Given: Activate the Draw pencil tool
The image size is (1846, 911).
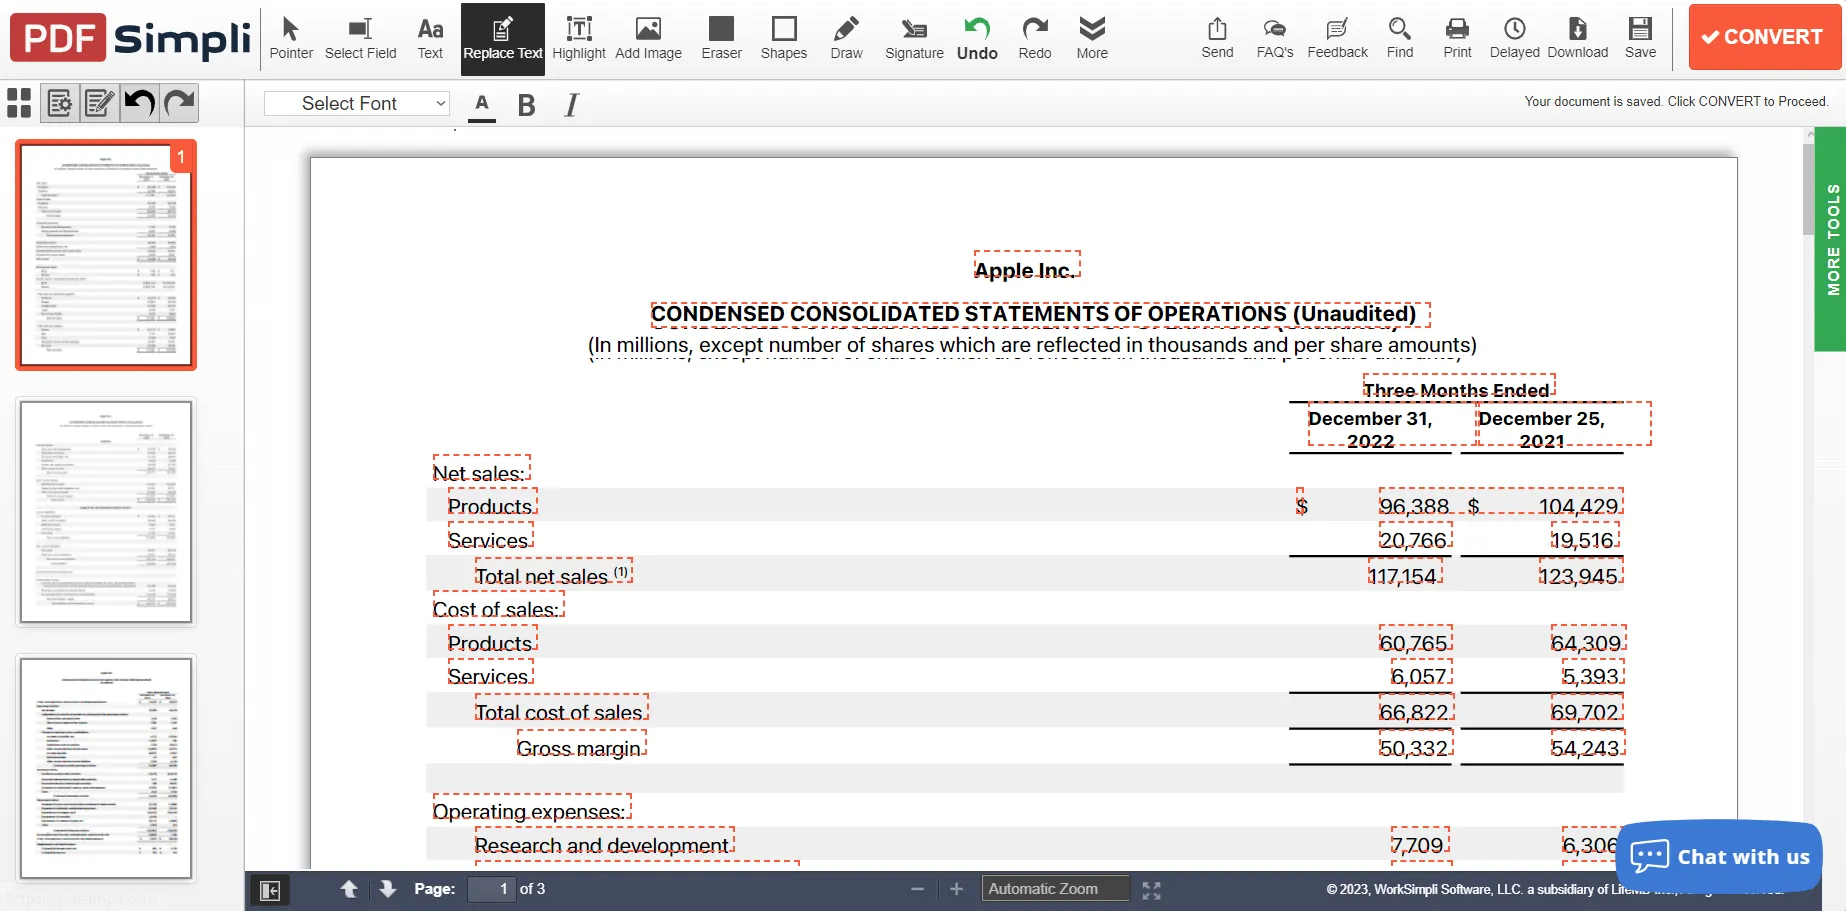Looking at the screenshot, I should (846, 38).
